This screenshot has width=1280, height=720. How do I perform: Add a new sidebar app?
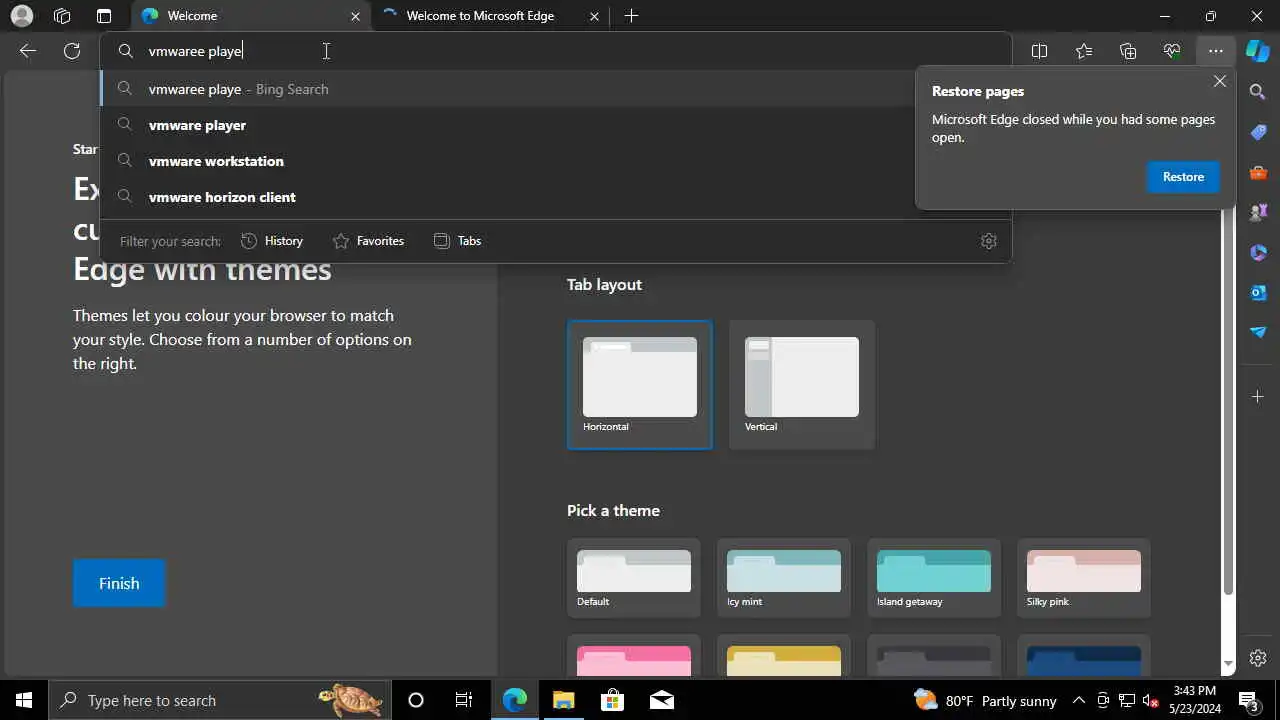click(x=1258, y=397)
